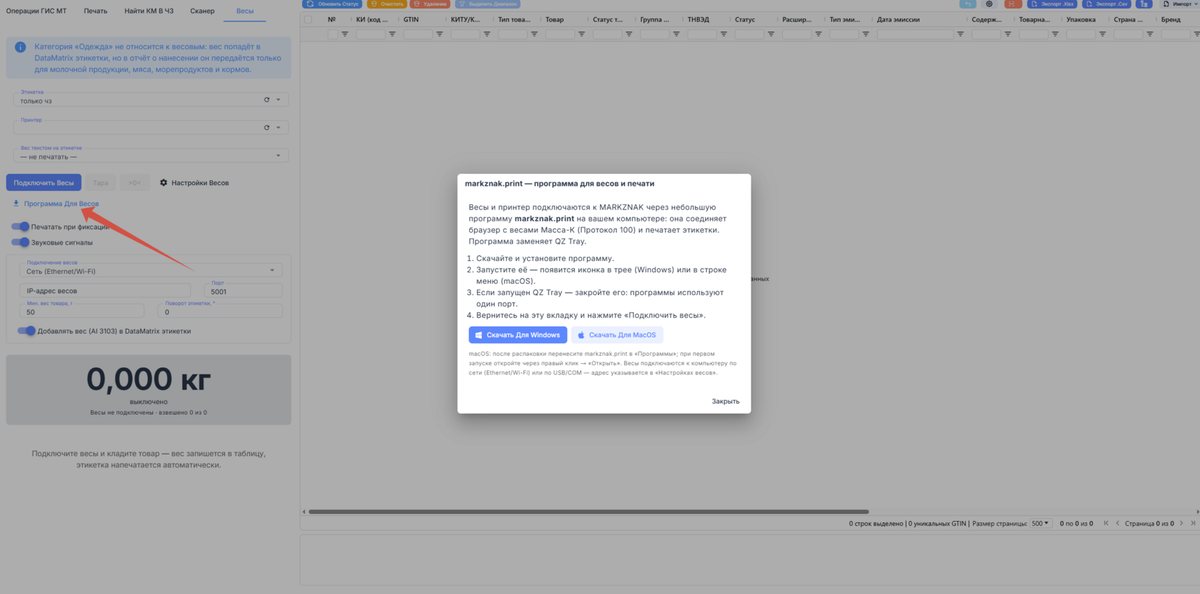Switch to the Найти КМ в ЧЗ tab
The image size is (1200, 594).
click(x=148, y=9)
